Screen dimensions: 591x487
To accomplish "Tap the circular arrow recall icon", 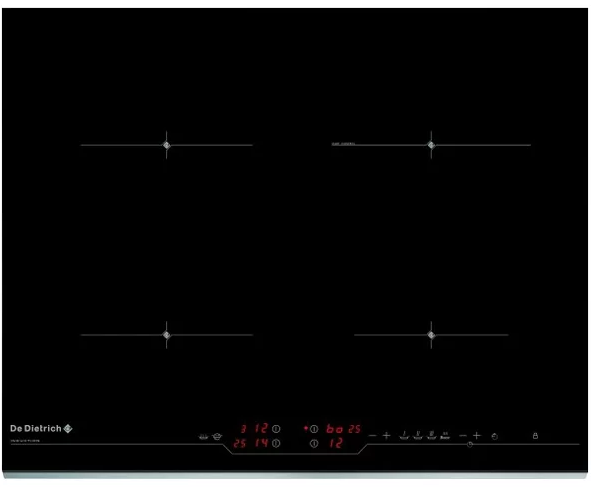I will click(x=495, y=436).
